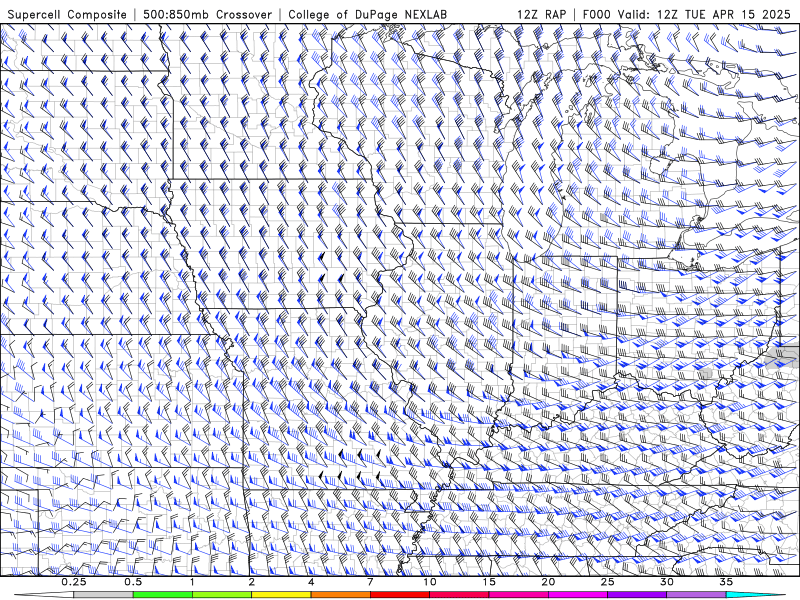Click the colorbar label reading 4
Viewport: 800px width, 600px height.
(311, 582)
